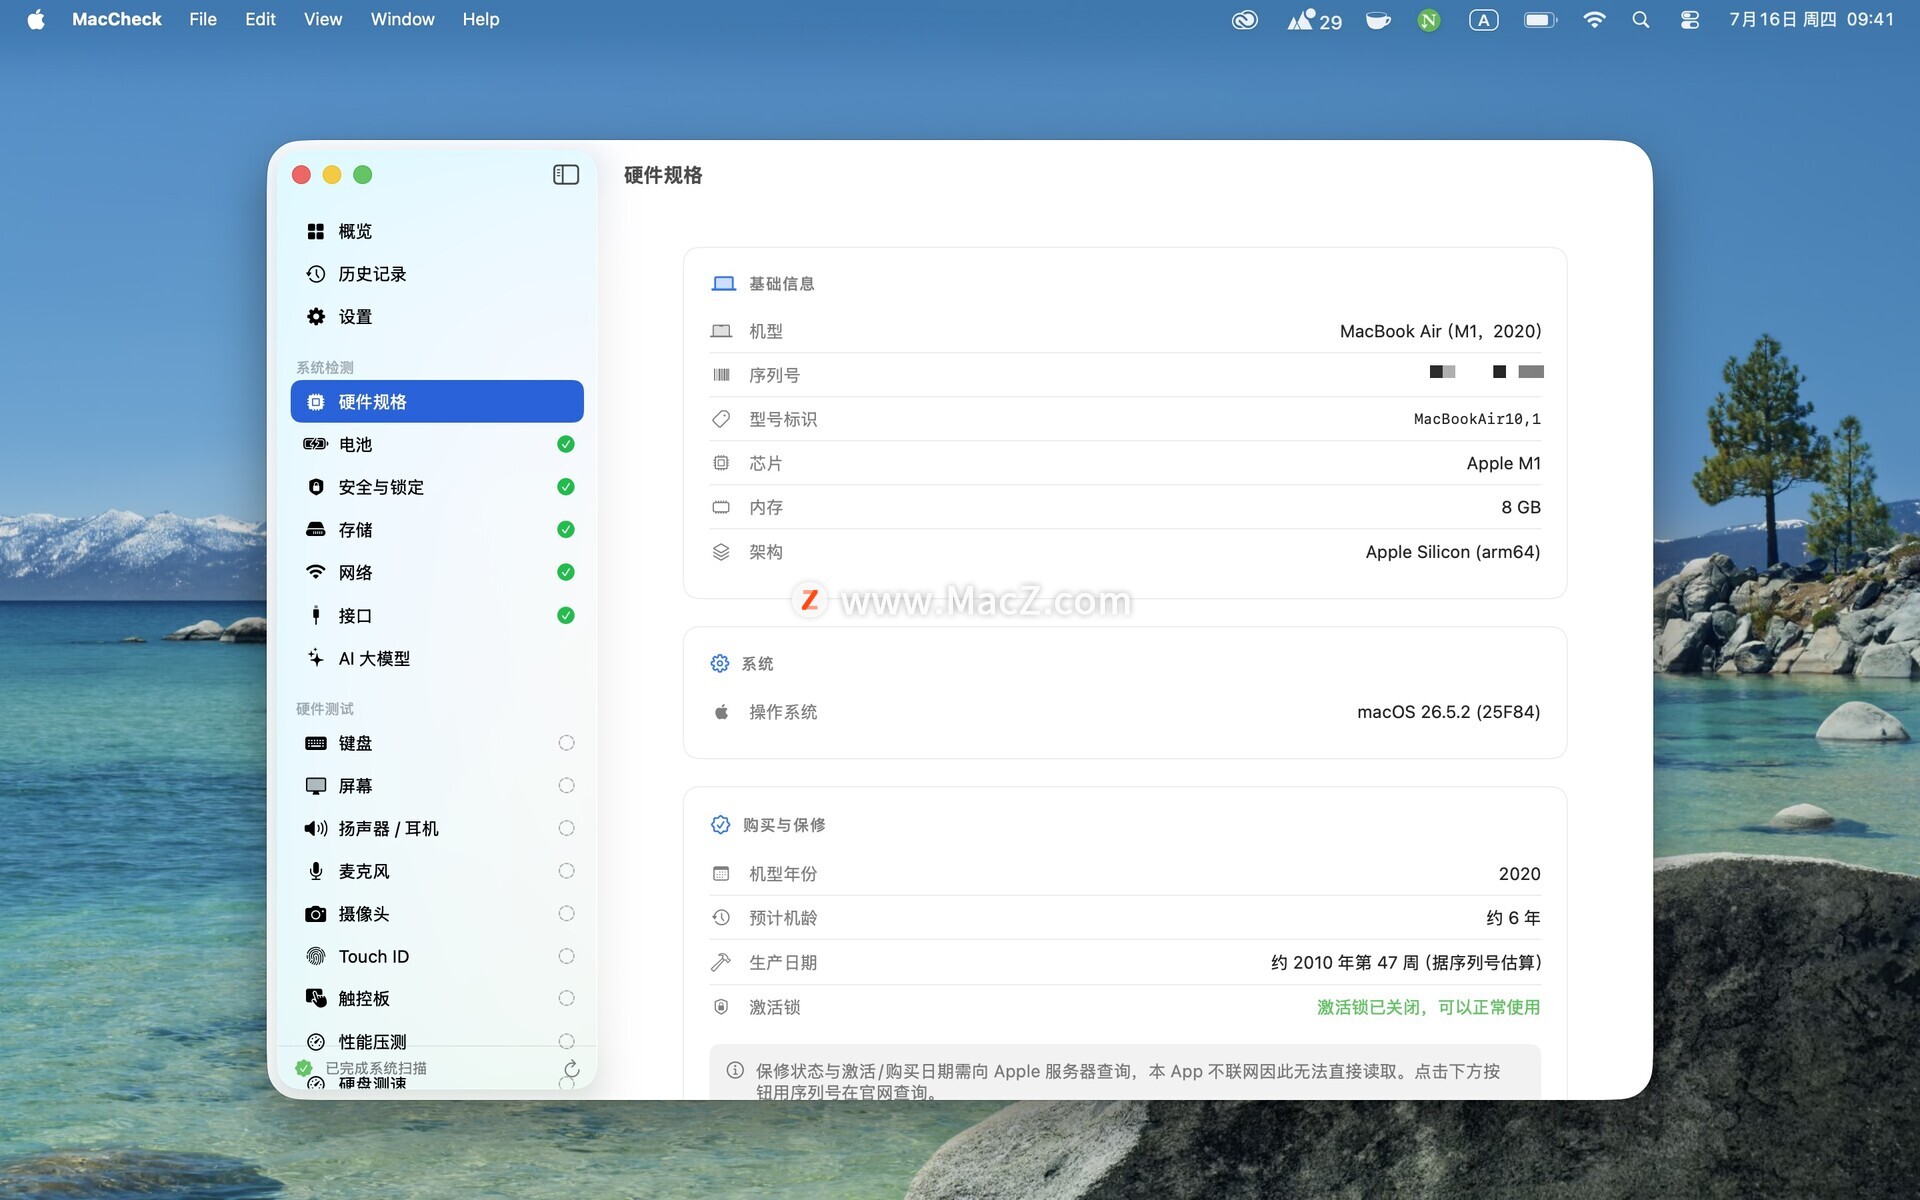Start the 屏幕 screen test

point(437,786)
